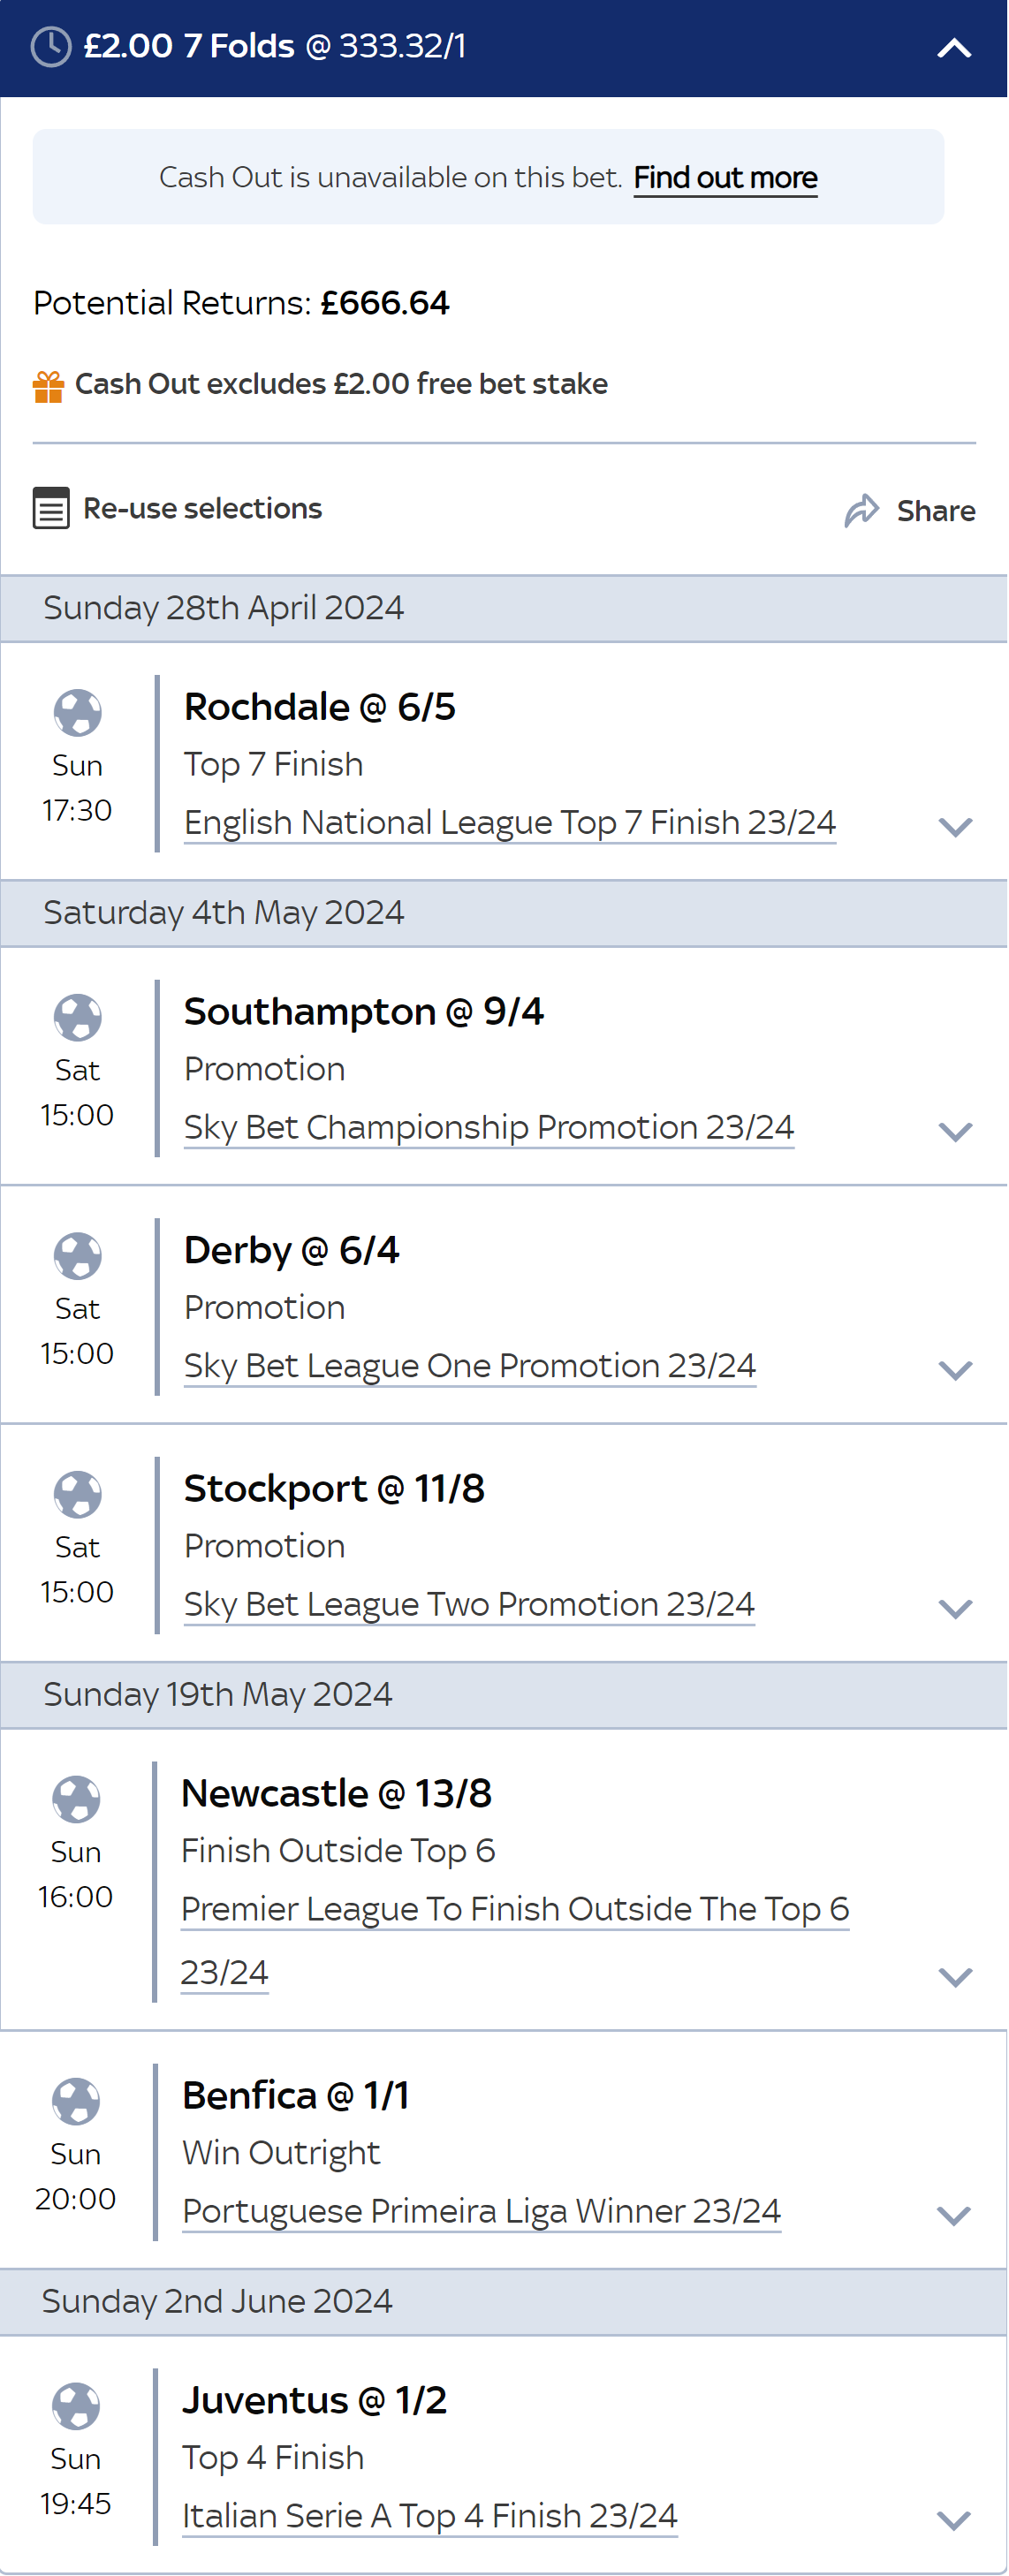
Task: Click the football icon beside Stockport
Action: click(x=77, y=1494)
